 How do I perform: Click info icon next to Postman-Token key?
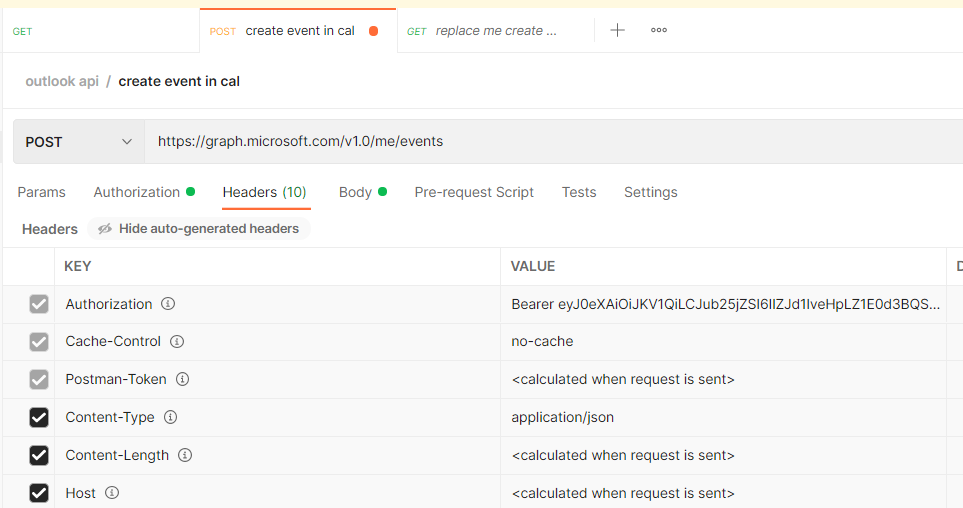point(182,379)
